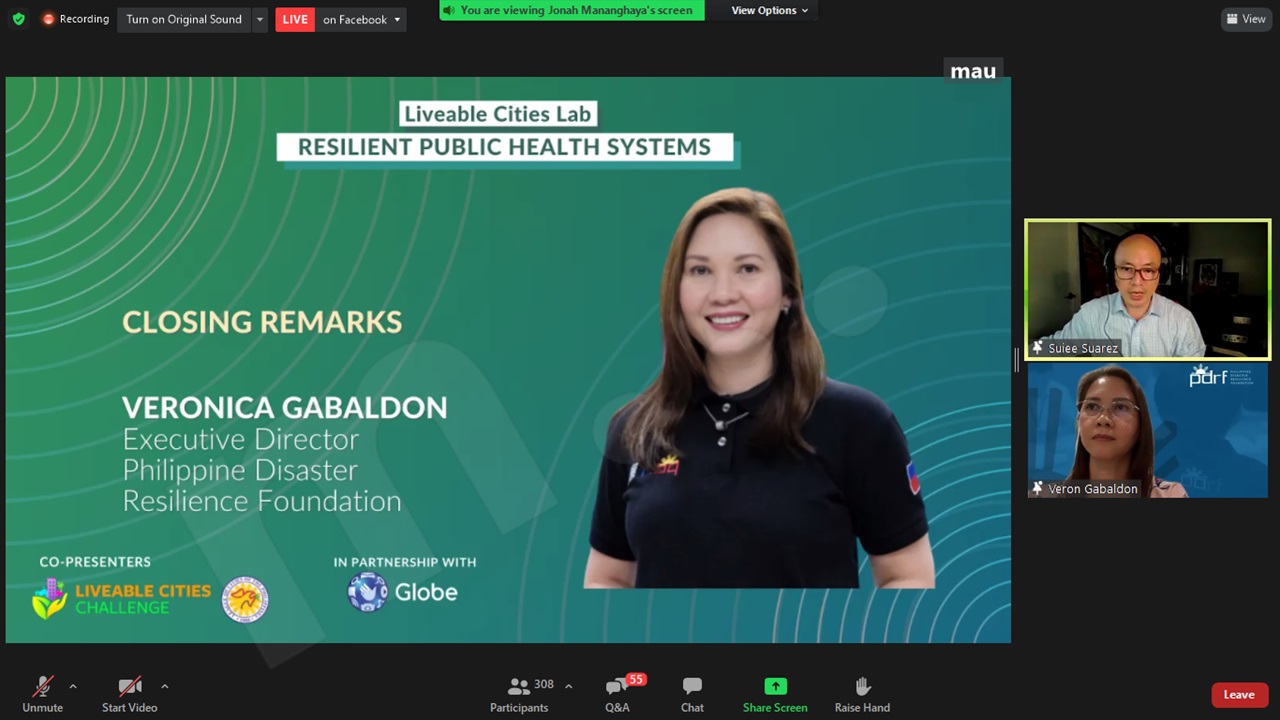Click the red Recording indicator
Viewport: 1280px width, 720px height.
click(x=76, y=19)
